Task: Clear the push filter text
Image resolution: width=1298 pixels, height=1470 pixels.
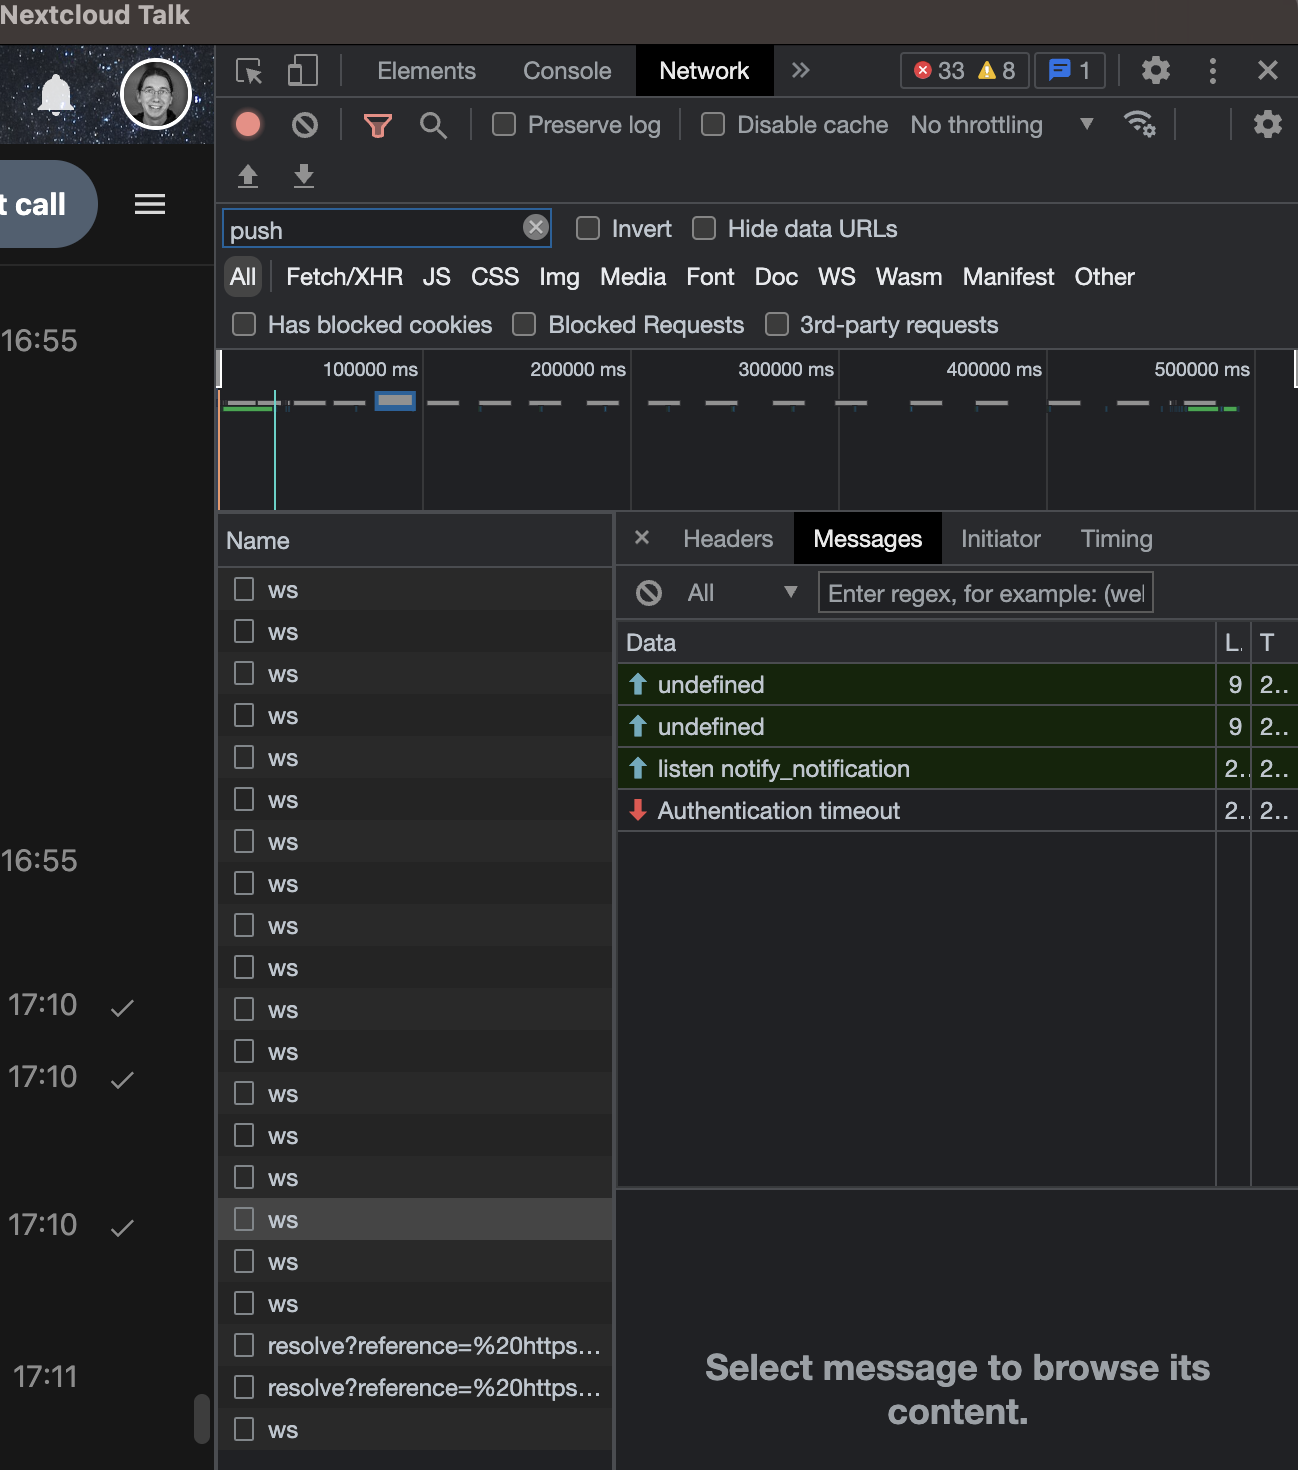Action: tap(536, 227)
